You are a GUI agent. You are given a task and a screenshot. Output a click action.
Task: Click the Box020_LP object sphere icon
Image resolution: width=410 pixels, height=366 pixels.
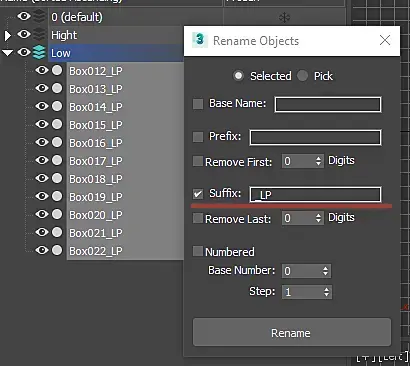coord(57,214)
